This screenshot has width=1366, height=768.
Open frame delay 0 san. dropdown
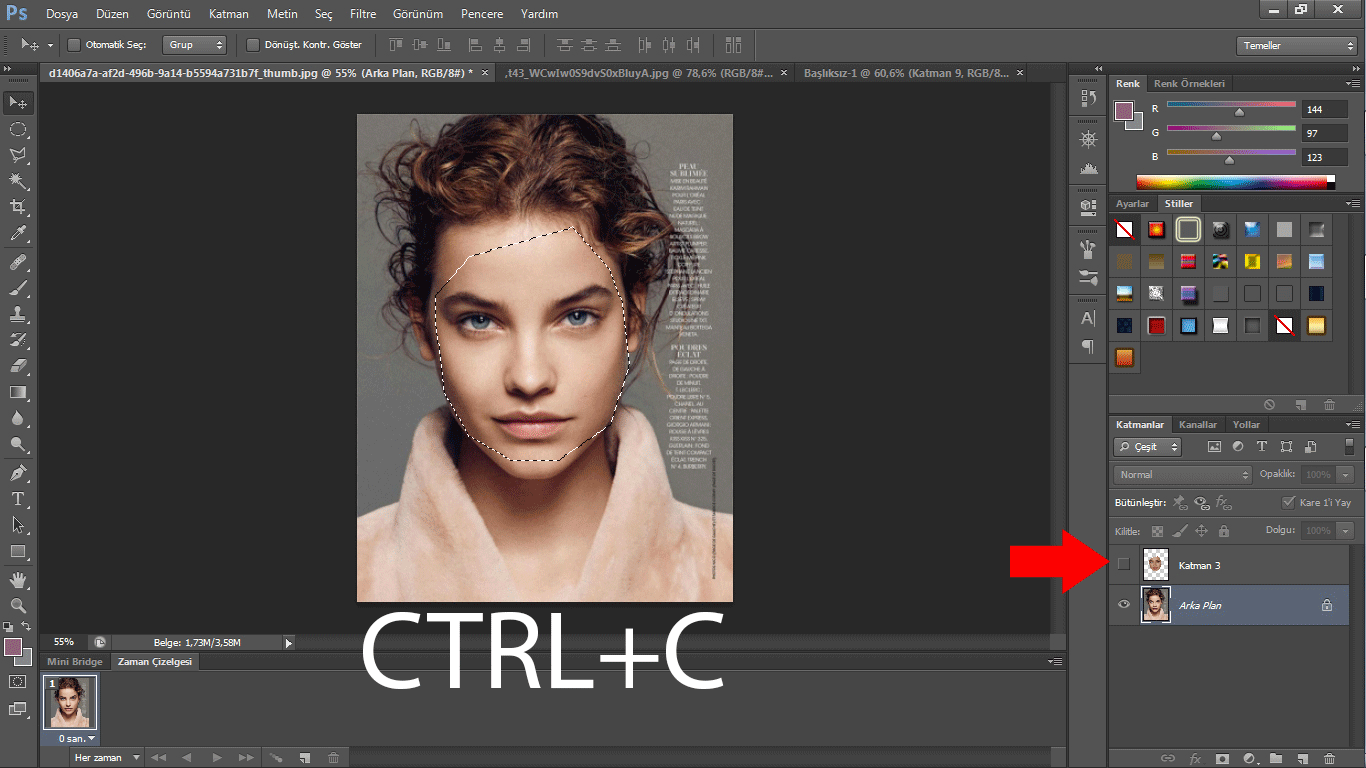[75, 738]
